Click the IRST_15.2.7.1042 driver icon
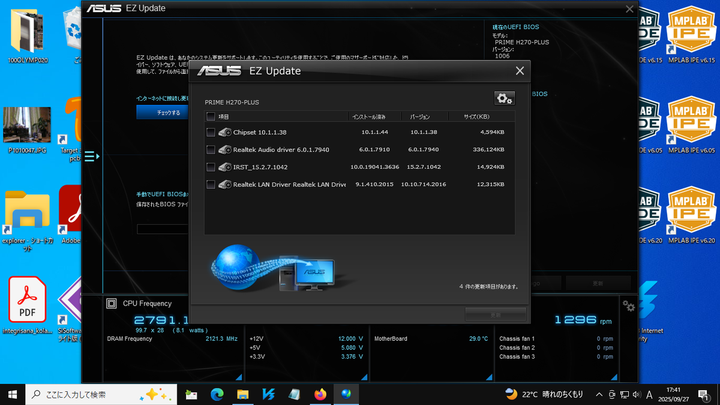Image resolution: width=720 pixels, height=405 pixels. click(225, 167)
